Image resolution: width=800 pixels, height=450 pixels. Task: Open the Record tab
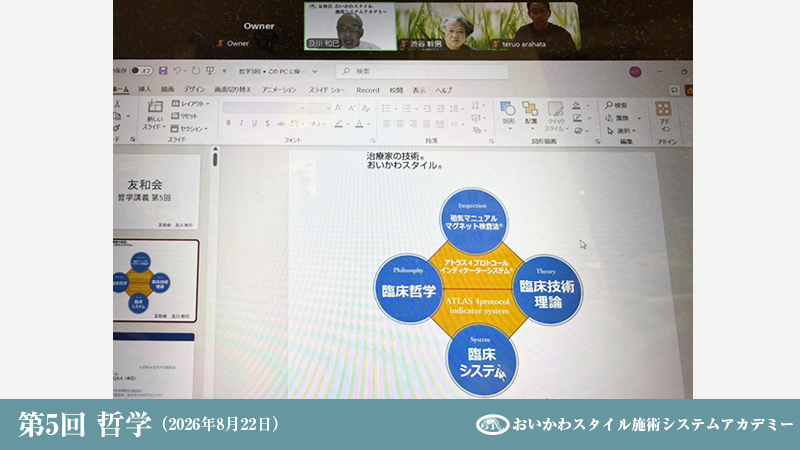pyautogui.click(x=368, y=90)
